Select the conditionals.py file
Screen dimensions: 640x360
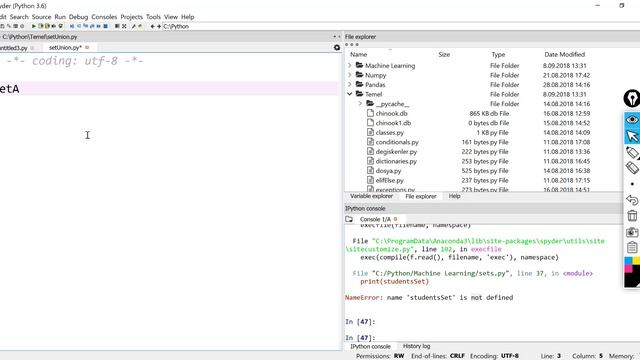(397, 142)
